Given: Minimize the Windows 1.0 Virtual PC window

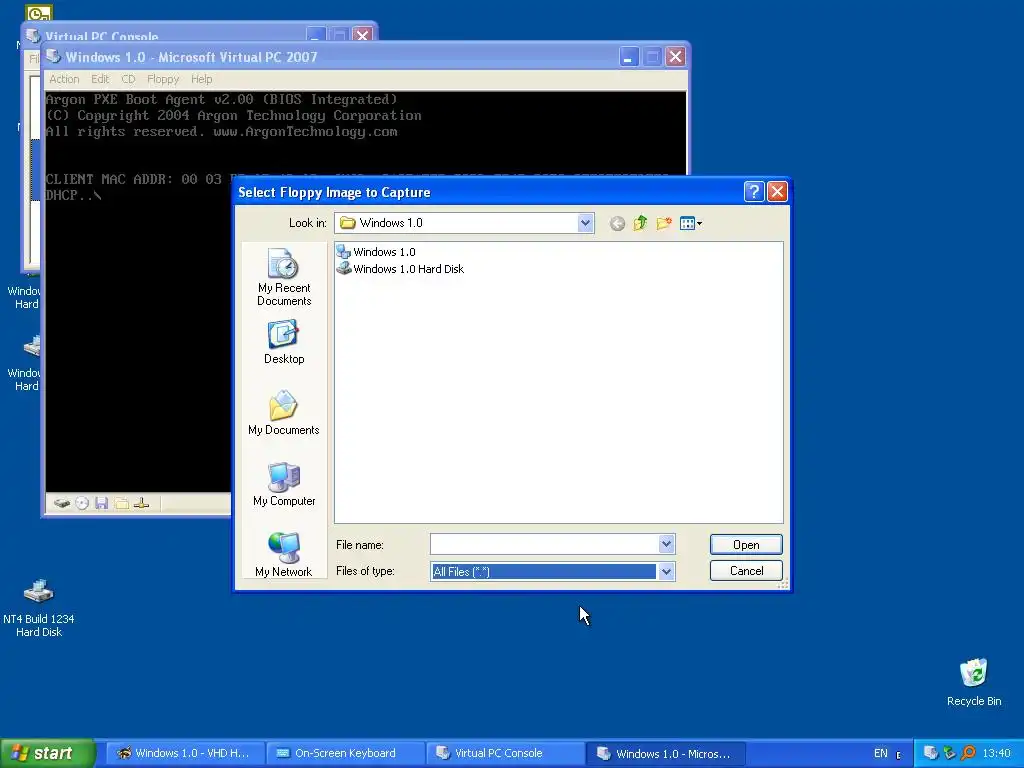Looking at the screenshot, I should pos(628,57).
